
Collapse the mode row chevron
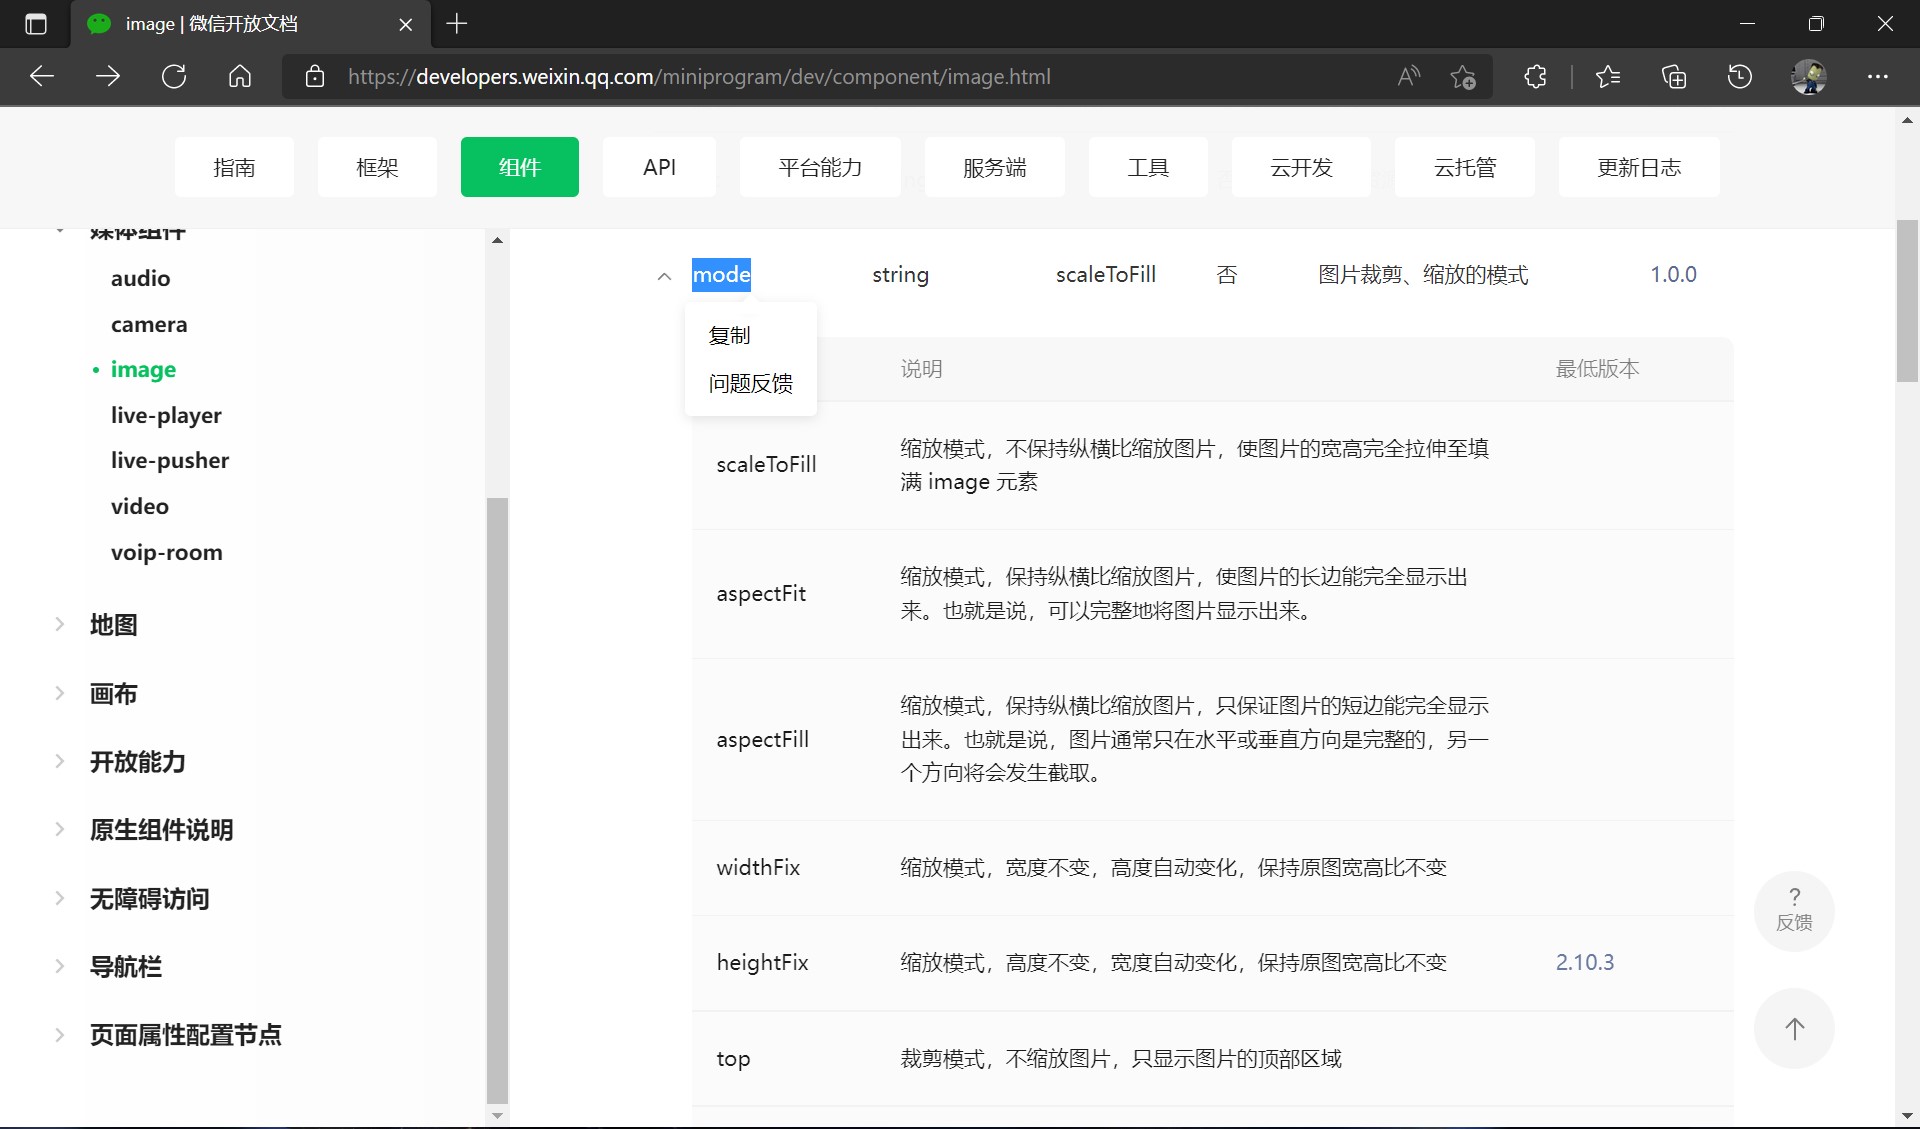pyautogui.click(x=664, y=277)
